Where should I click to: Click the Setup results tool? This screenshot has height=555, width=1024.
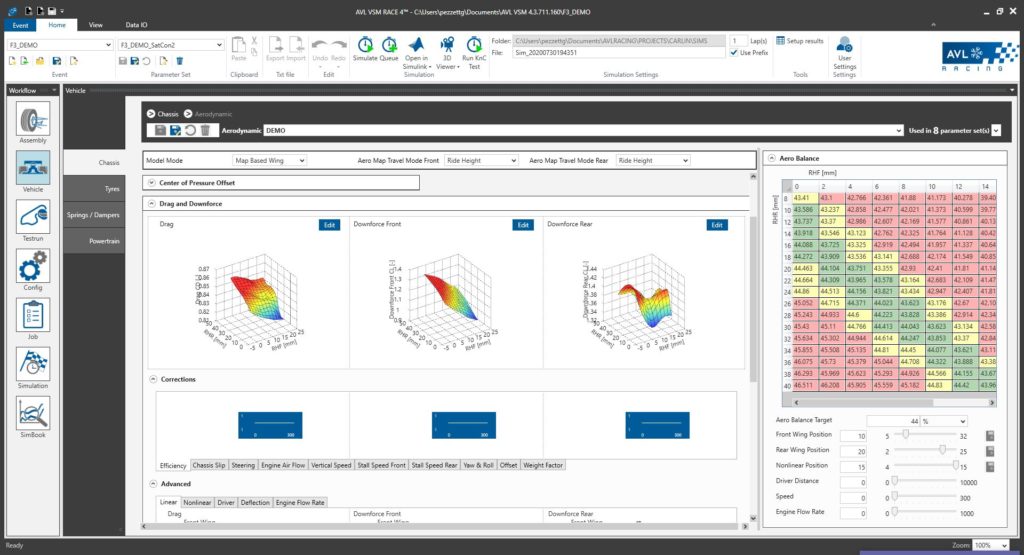tap(799, 40)
